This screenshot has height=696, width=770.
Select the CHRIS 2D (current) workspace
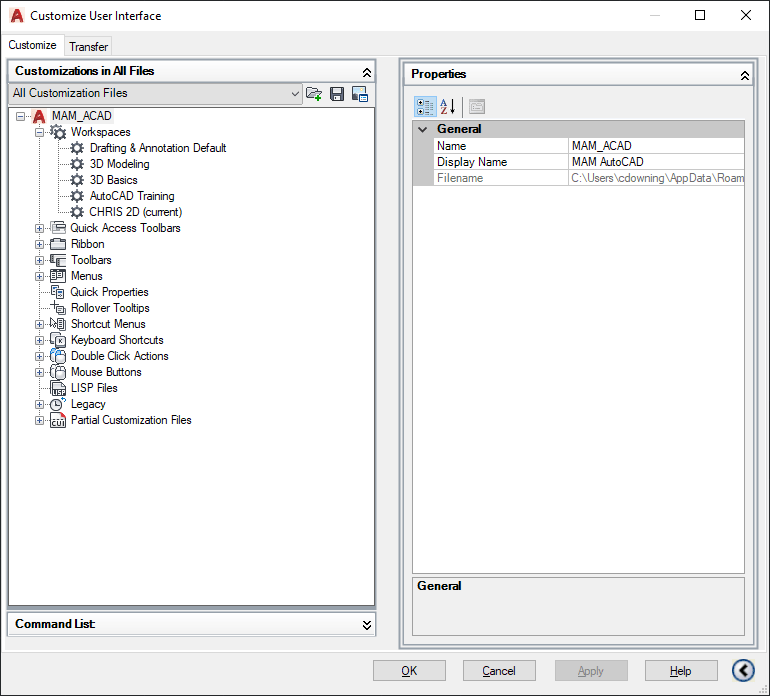pos(136,212)
